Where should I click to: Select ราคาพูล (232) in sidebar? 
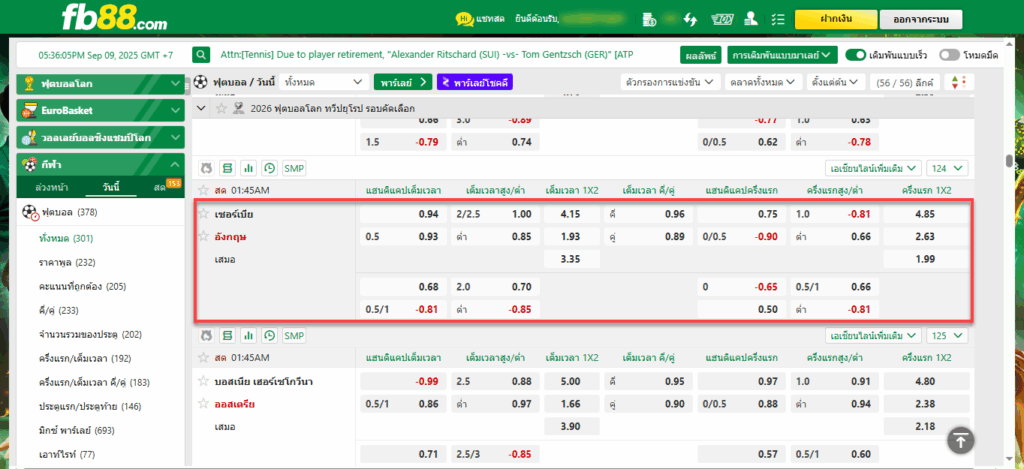[x=67, y=263]
